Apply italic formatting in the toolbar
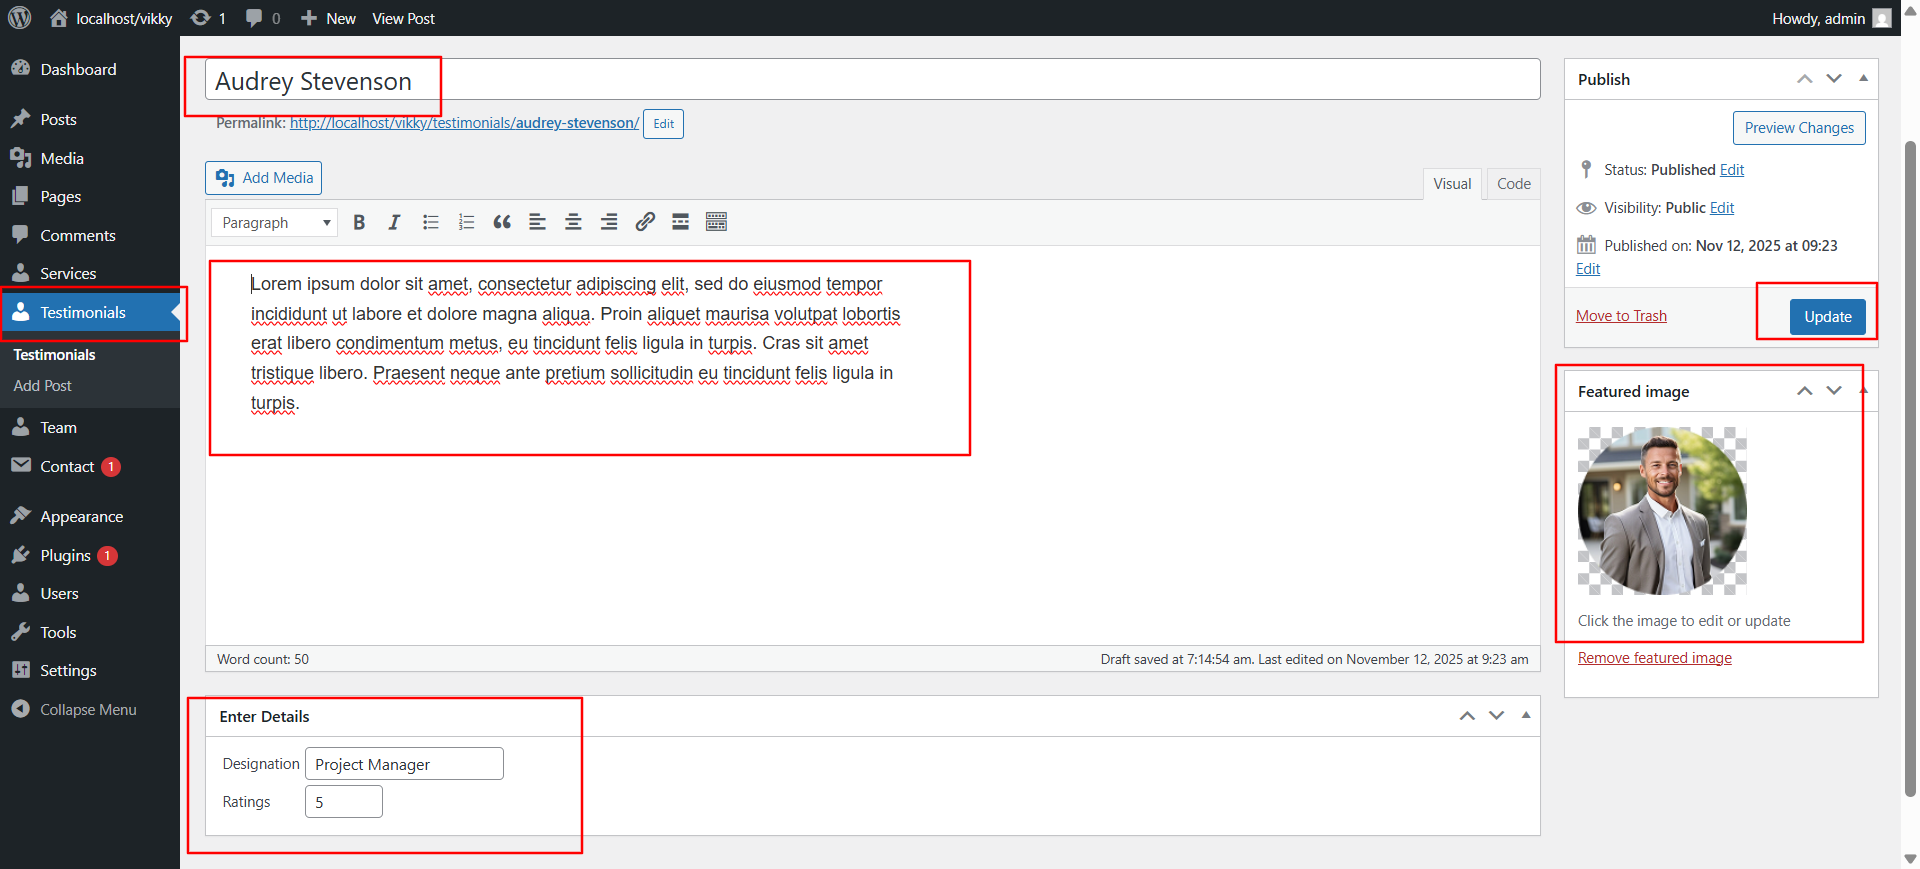The height and width of the screenshot is (869, 1920). pyautogui.click(x=394, y=222)
